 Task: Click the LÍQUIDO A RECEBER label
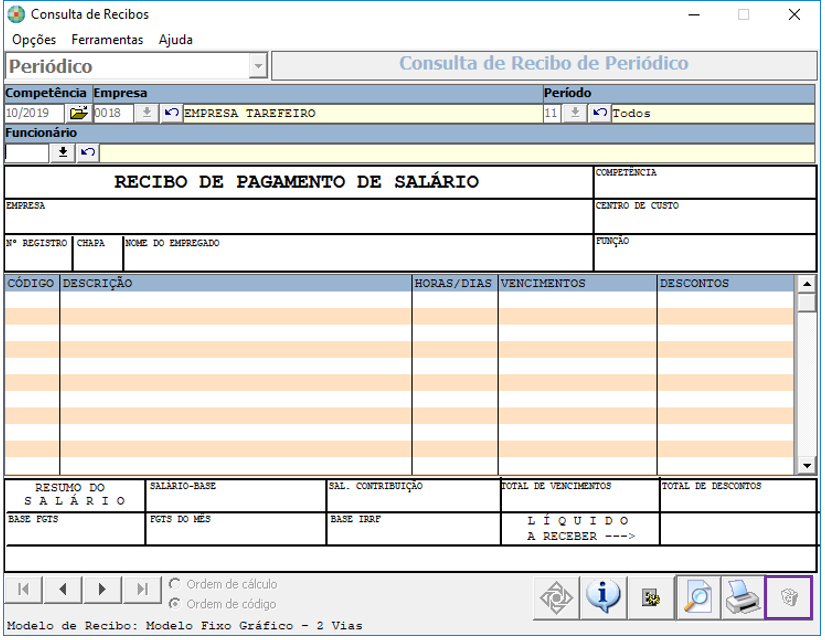coord(580,528)
